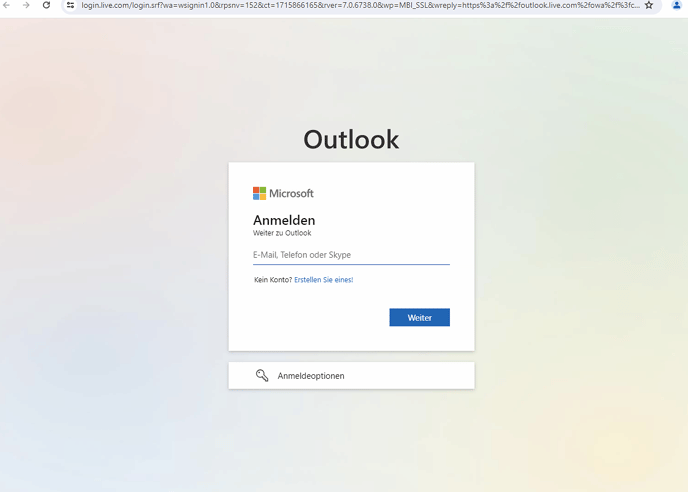This screenshot has height=492, width=688.
Task: Click the E-Mail, Telefon oder Skype field
Action: point(351,255)
